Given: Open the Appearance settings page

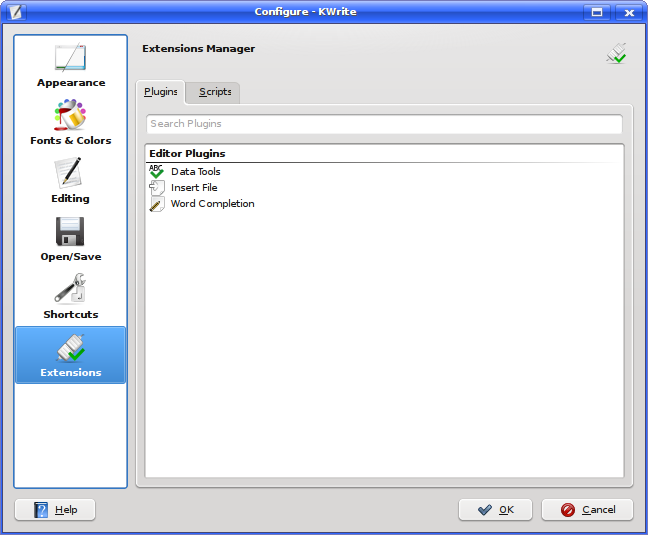Looking at the screenshot, I should (x=71, y=66).
